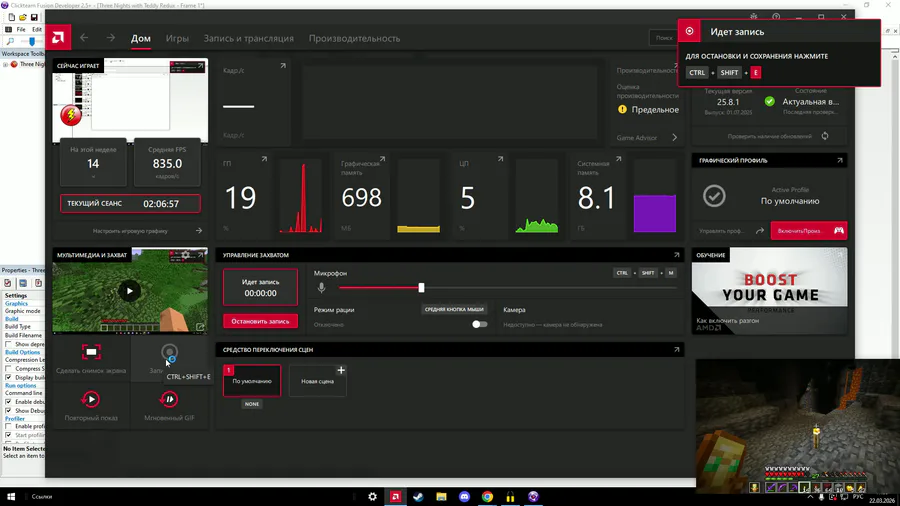Viewport: 900px width, 506px height.
Task: Click the Управлять проф… link
Action: 722,231
